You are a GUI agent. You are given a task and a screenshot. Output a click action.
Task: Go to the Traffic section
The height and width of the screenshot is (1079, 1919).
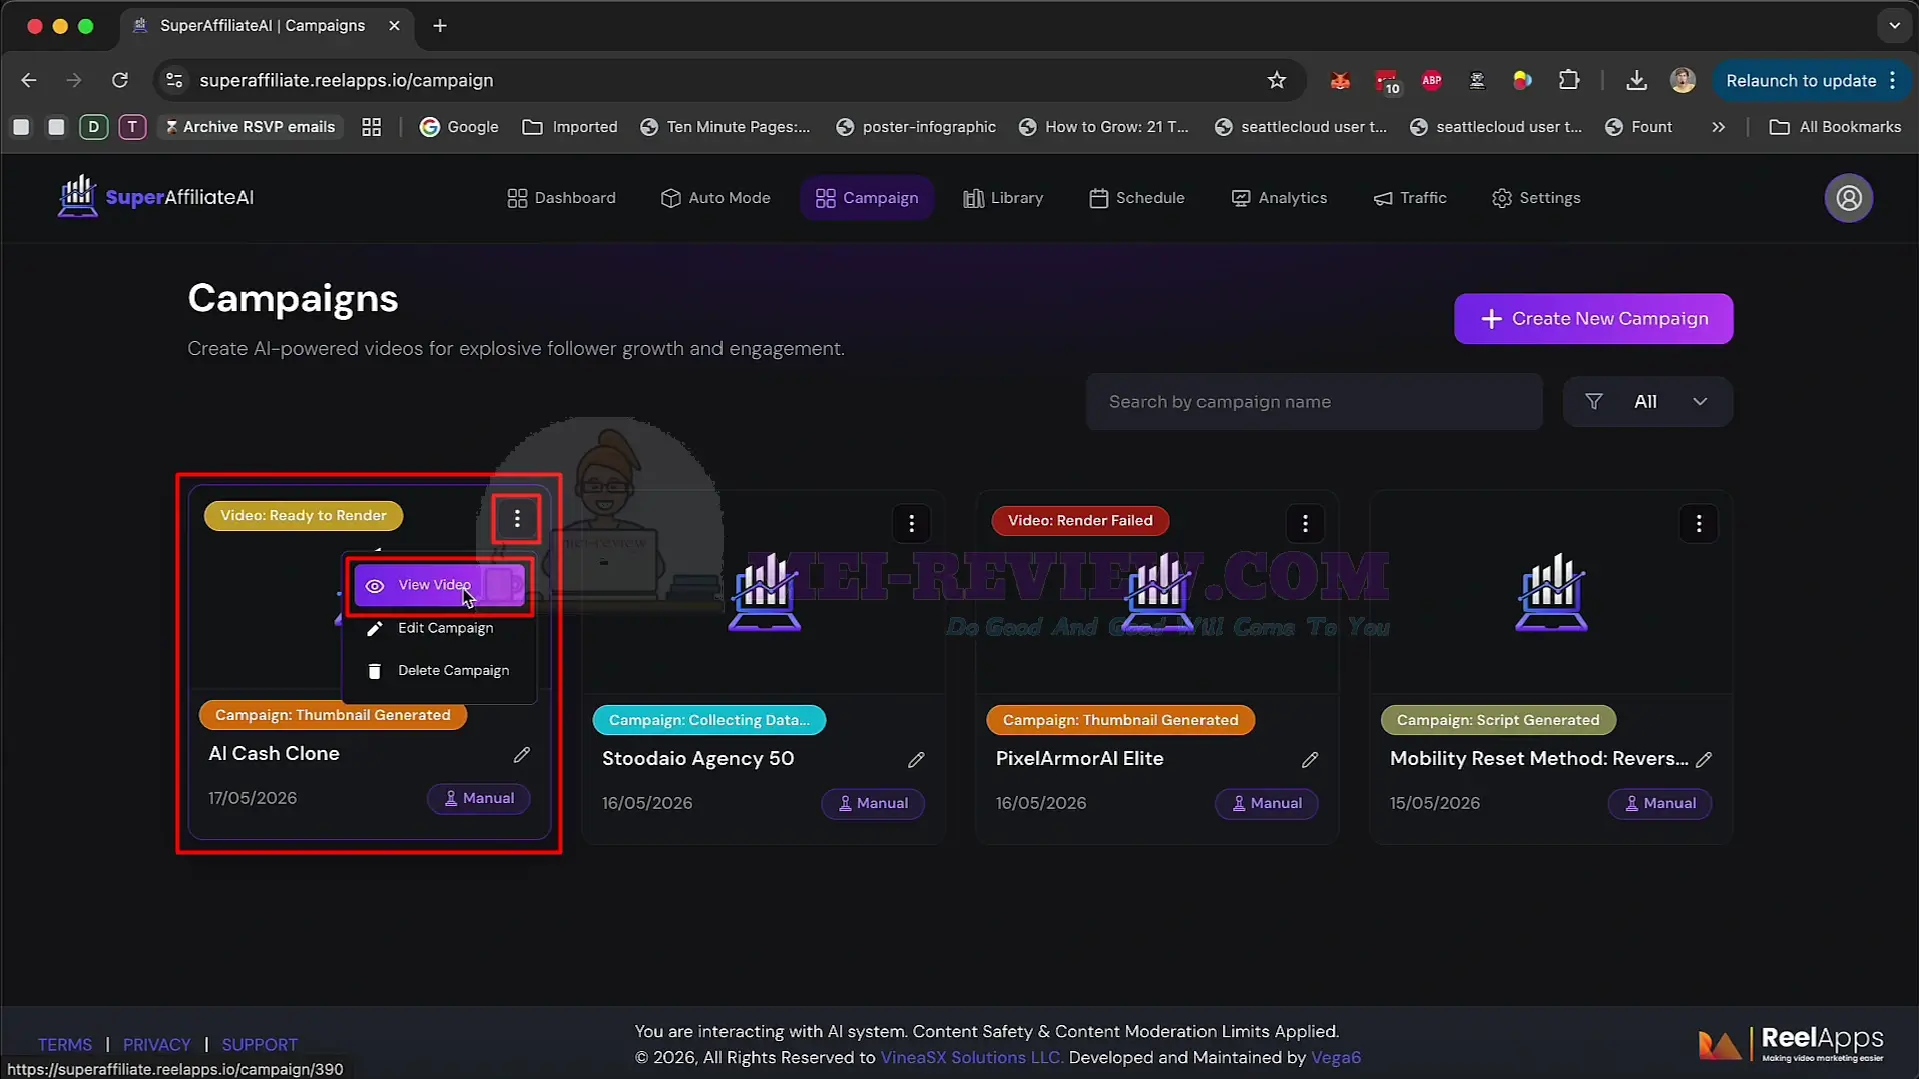[x=1410, y=198]
